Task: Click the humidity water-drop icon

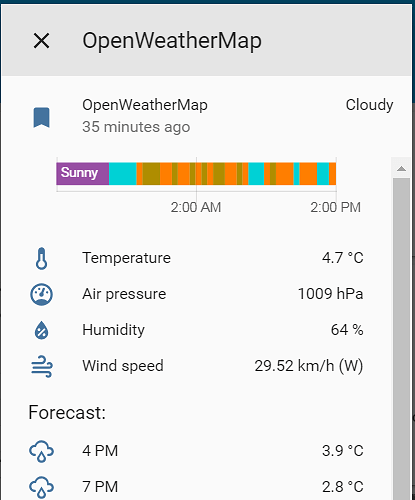Action: (41, 330)
